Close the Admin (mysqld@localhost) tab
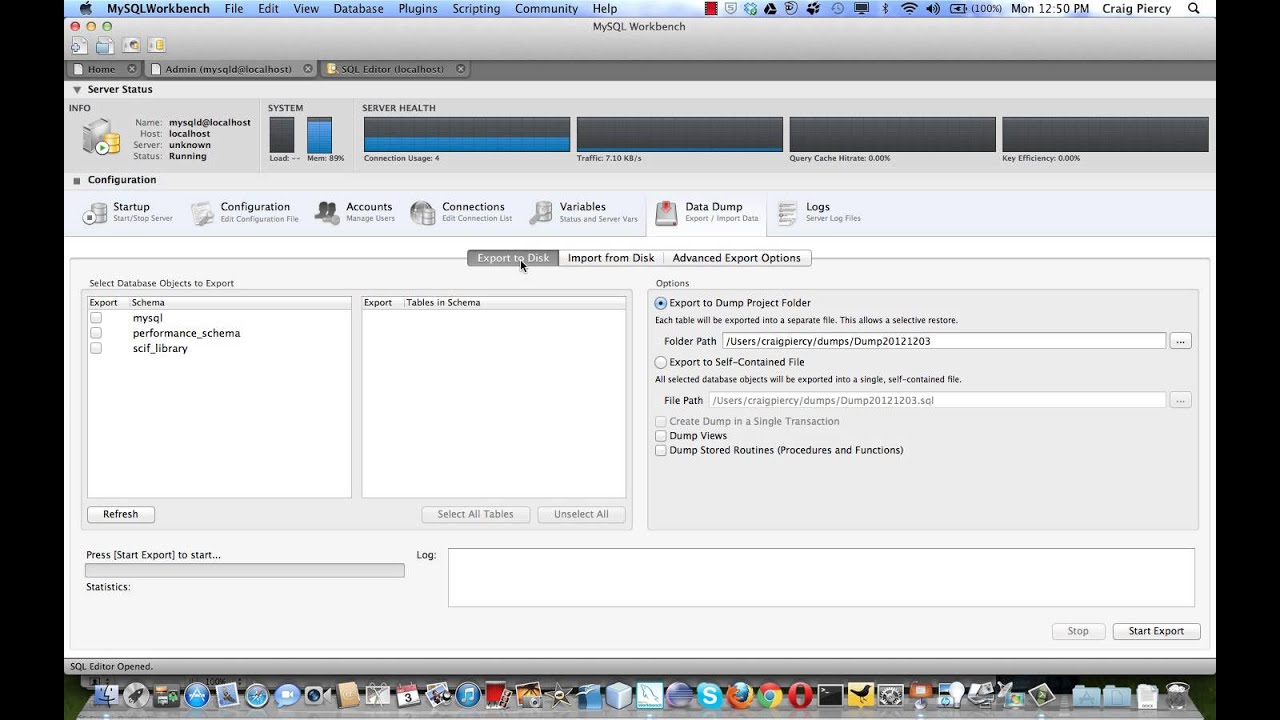 click(x=308, y=69)
